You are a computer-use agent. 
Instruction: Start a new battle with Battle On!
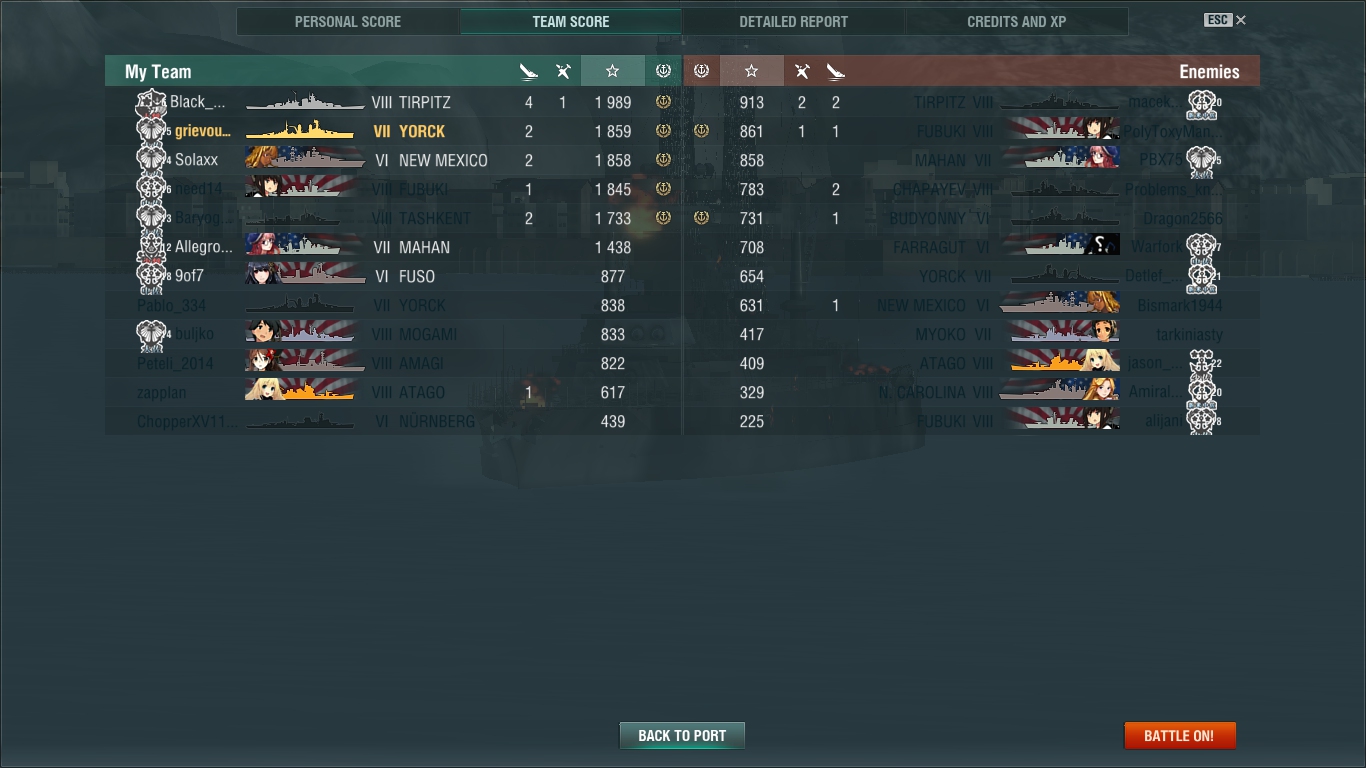1180,735
